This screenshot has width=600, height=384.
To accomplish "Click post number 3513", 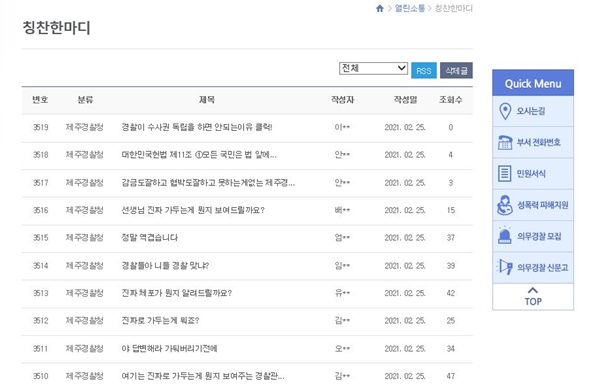I will (41, 293).
